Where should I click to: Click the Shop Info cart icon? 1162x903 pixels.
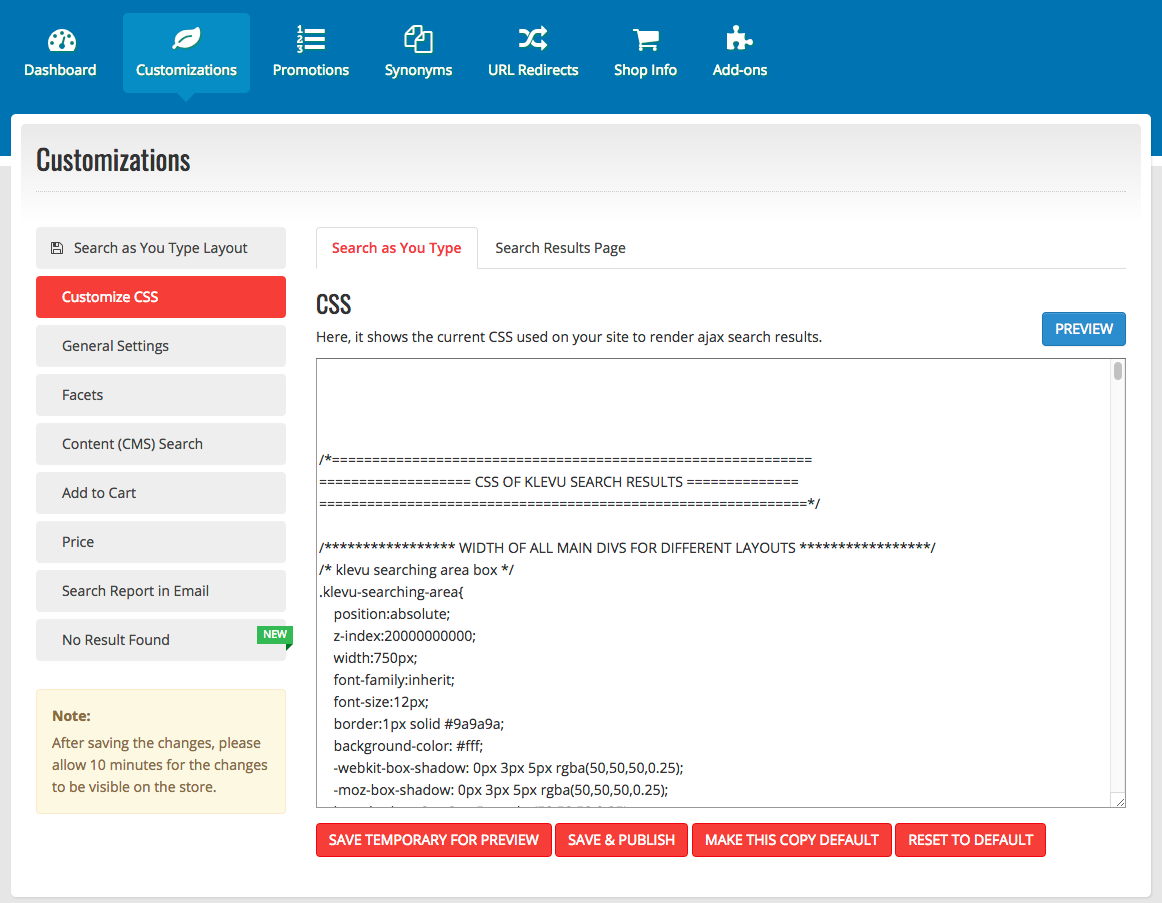[x=645, y=40]
